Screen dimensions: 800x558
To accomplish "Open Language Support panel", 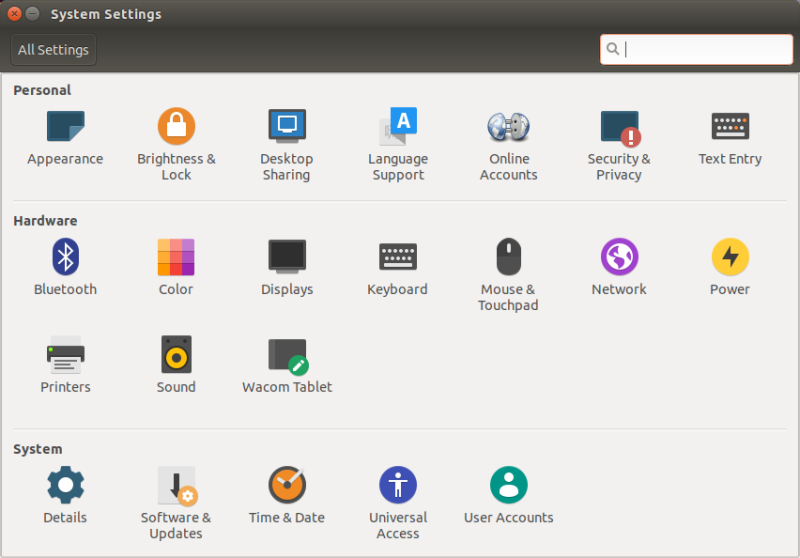I will coord(398,128).
